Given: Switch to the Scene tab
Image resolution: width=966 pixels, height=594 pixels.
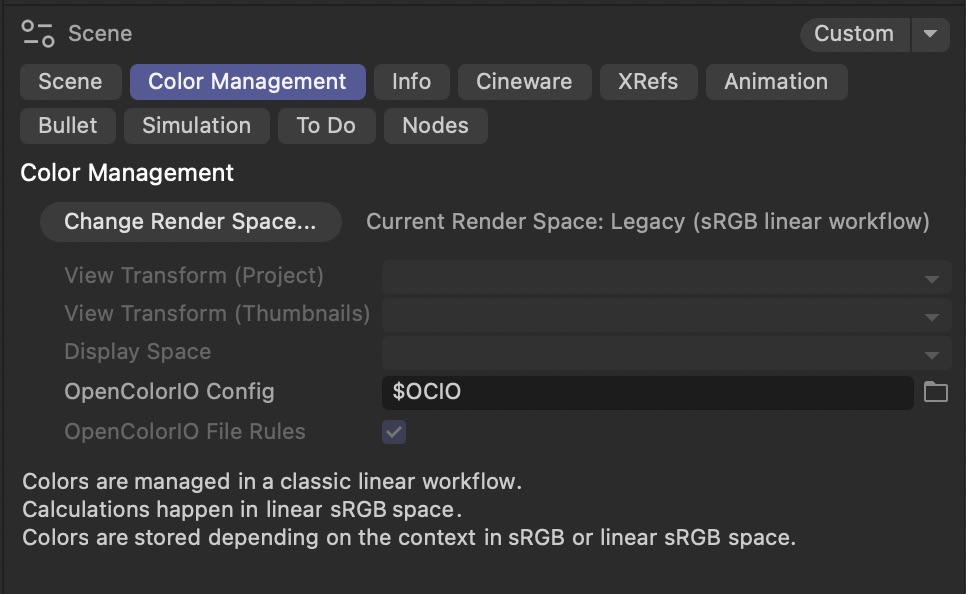Looking at the screenshot, I should (70, 82).
